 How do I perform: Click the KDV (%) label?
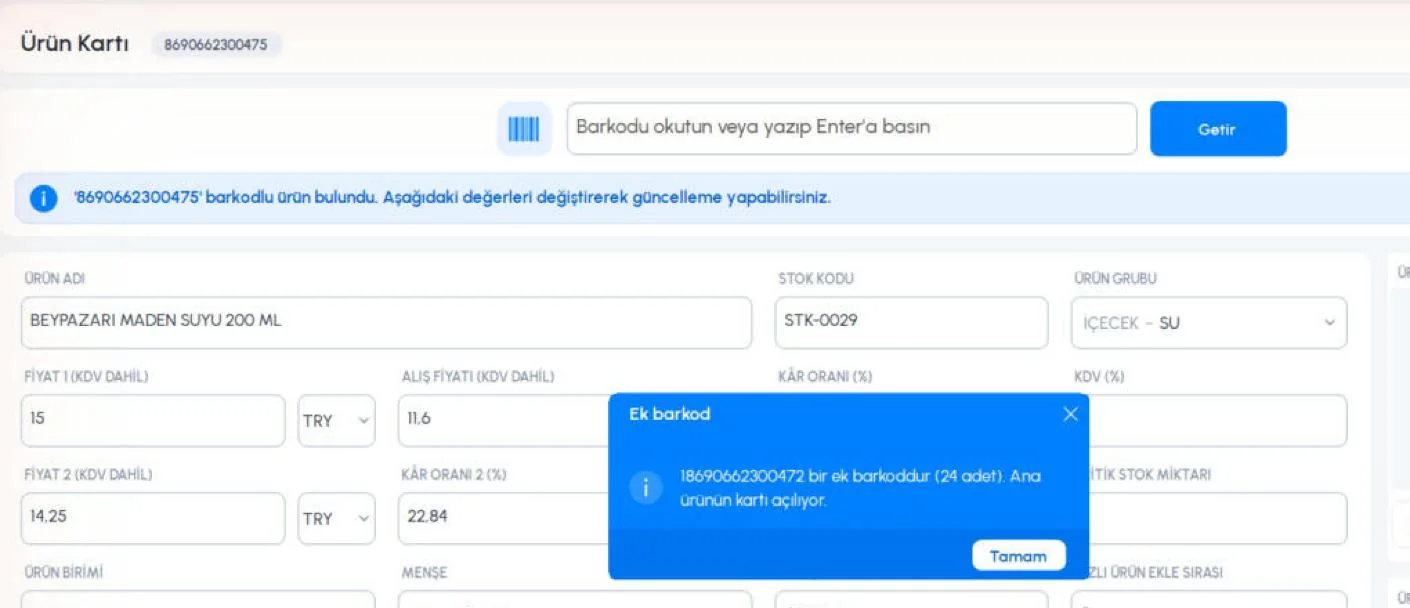point(1099,377)
